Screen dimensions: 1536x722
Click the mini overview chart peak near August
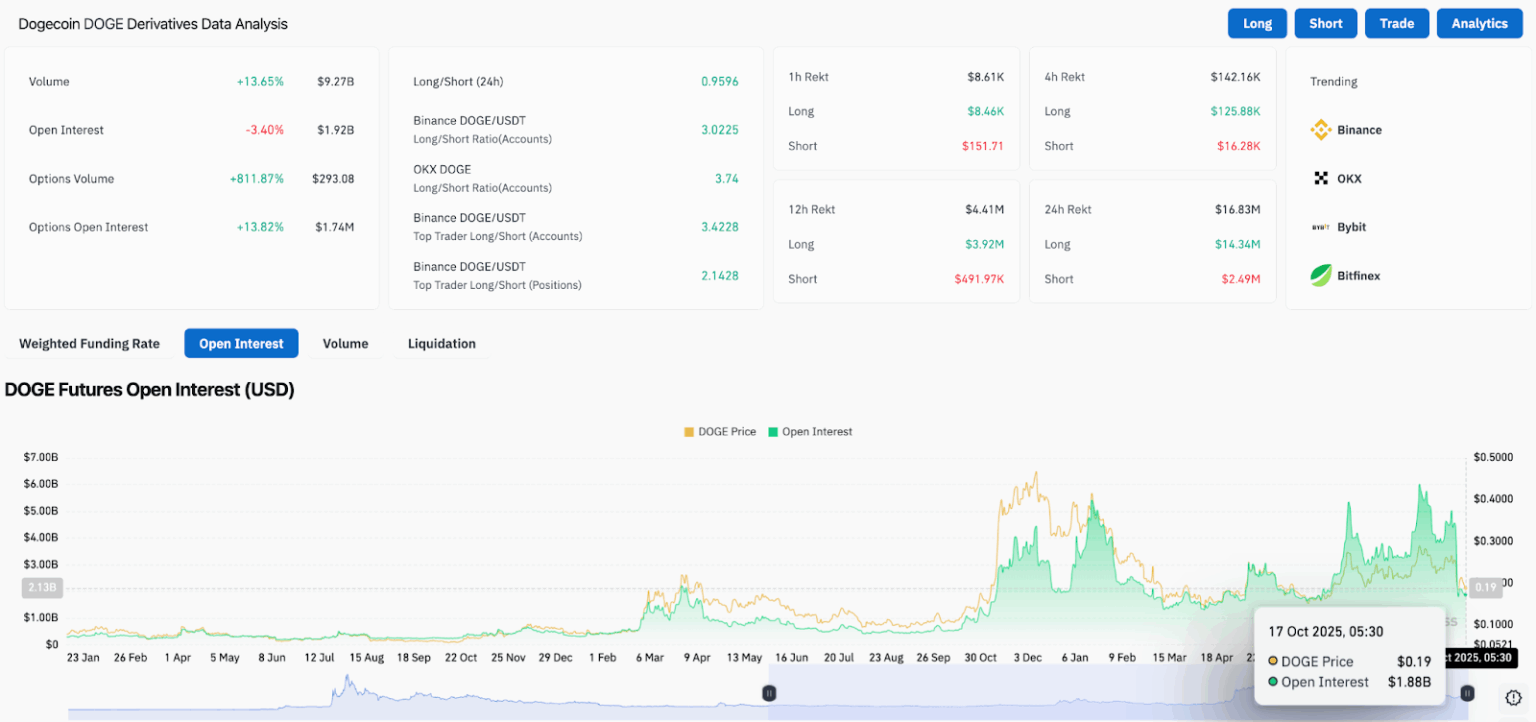click(347, 680)
